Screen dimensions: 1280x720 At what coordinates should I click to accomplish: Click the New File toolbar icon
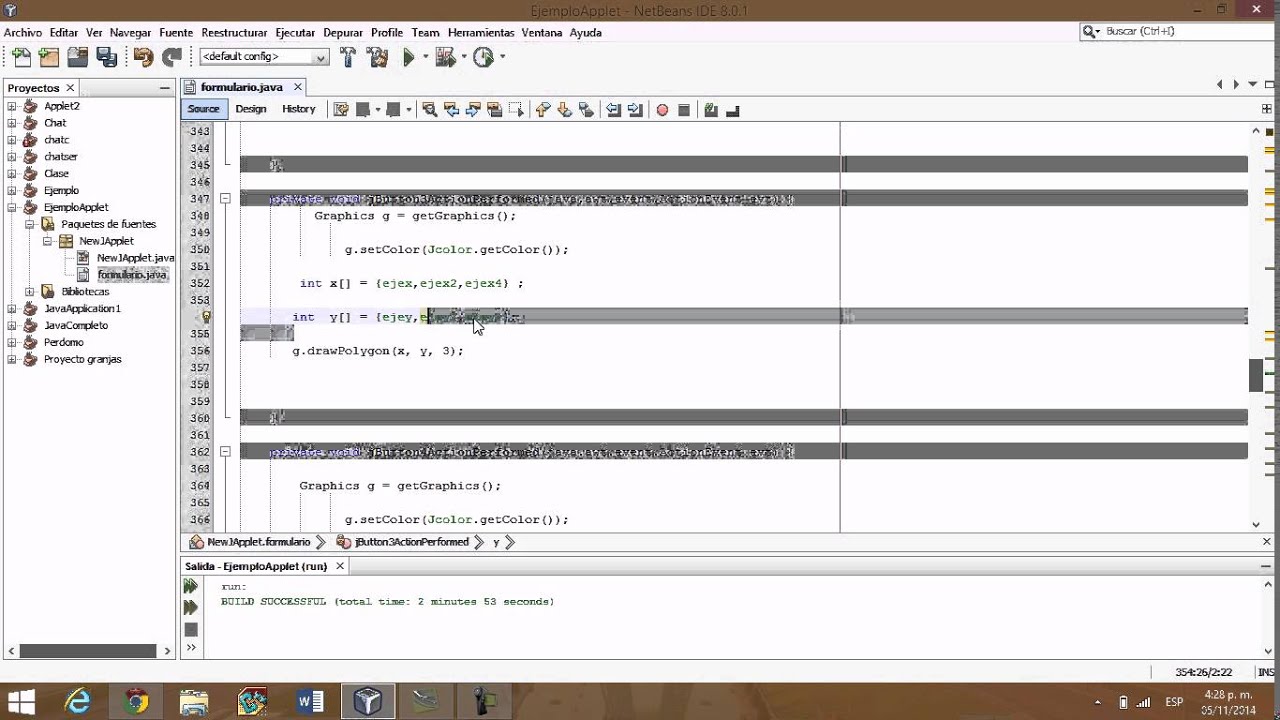[20, 57]
